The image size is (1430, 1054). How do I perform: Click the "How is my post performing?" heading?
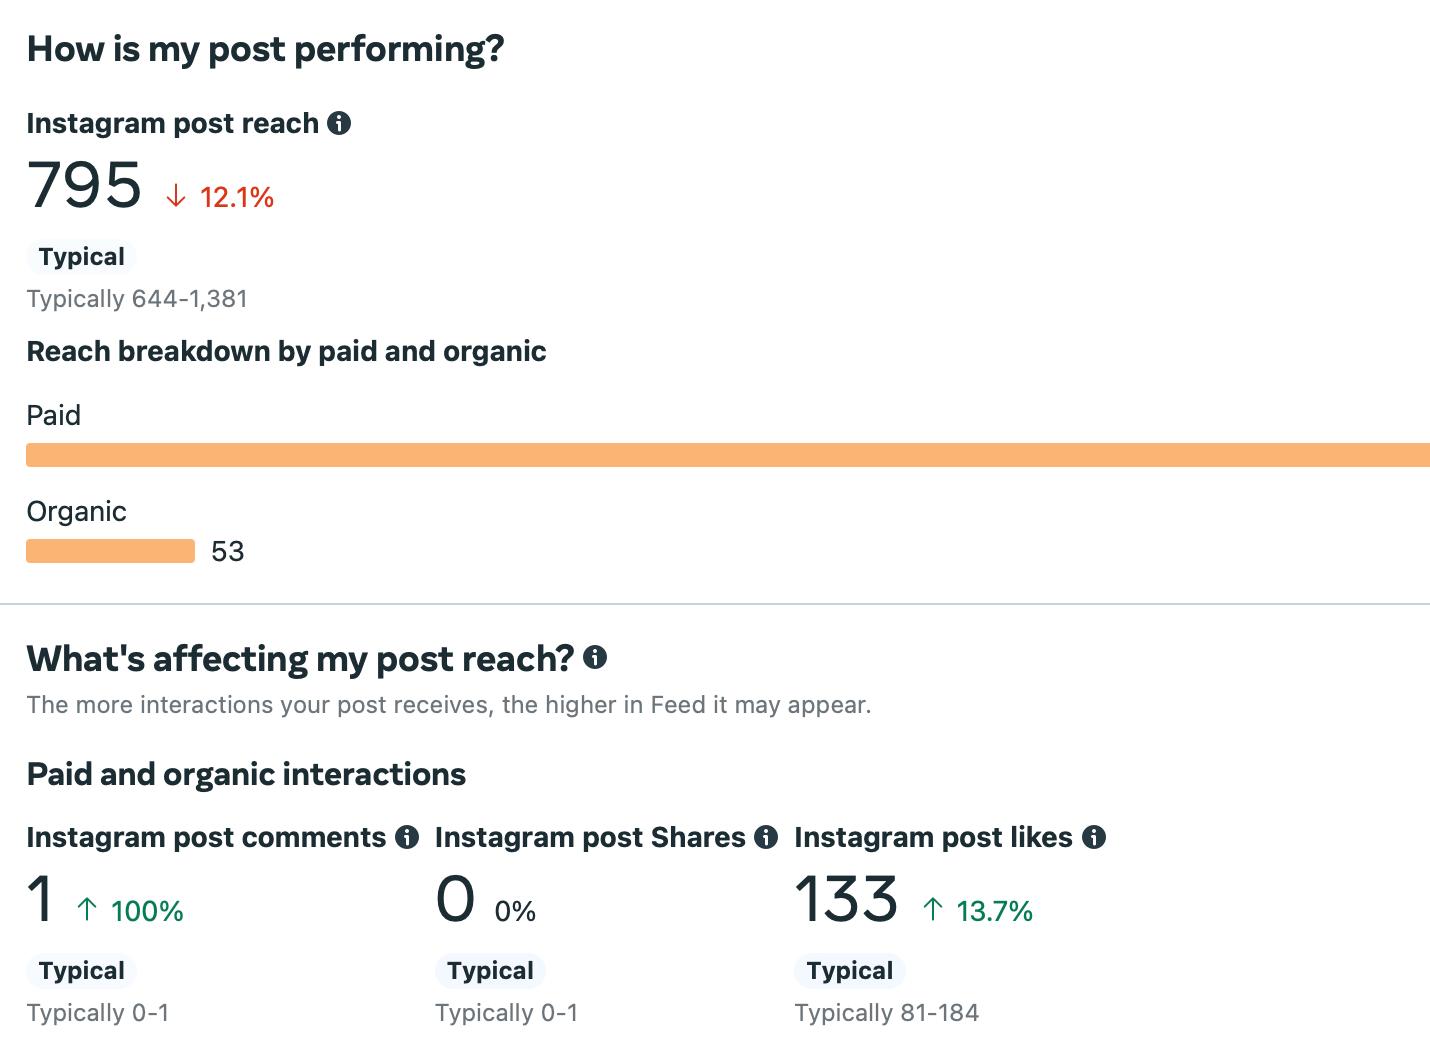point(265,49)
